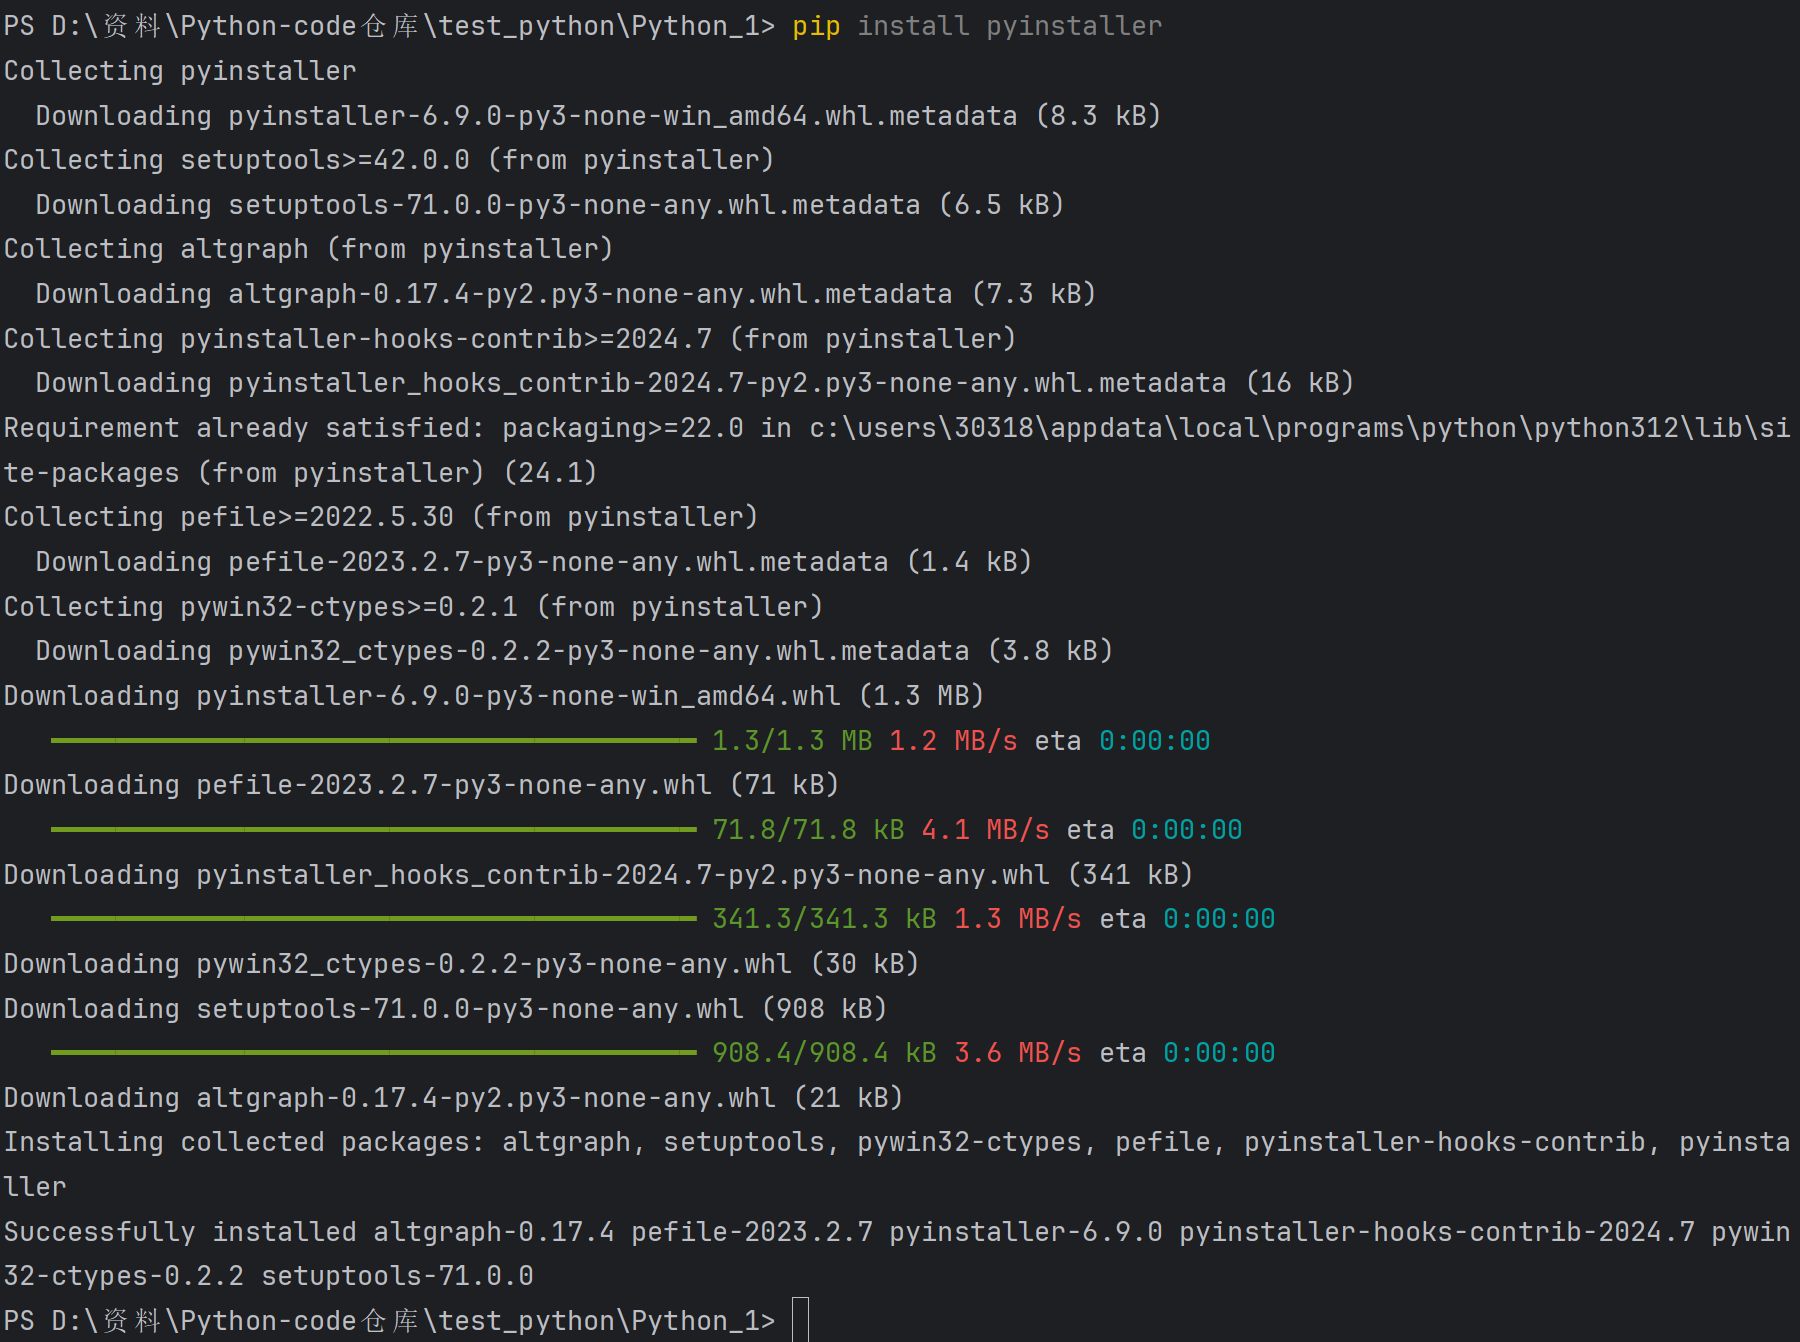
Task: Click 'Collecting pefile>=2022.5.30' line
Action: click(381, 517)
